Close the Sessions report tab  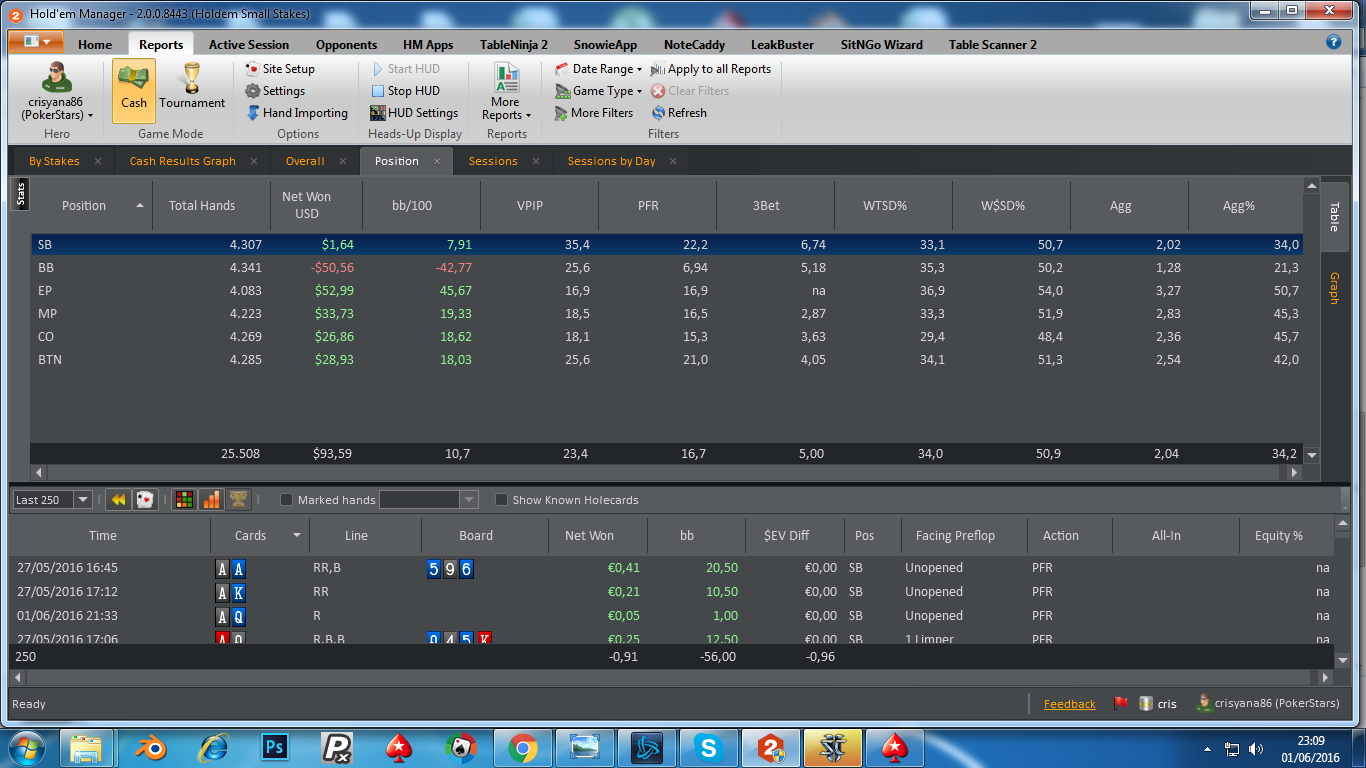point(536,161)
